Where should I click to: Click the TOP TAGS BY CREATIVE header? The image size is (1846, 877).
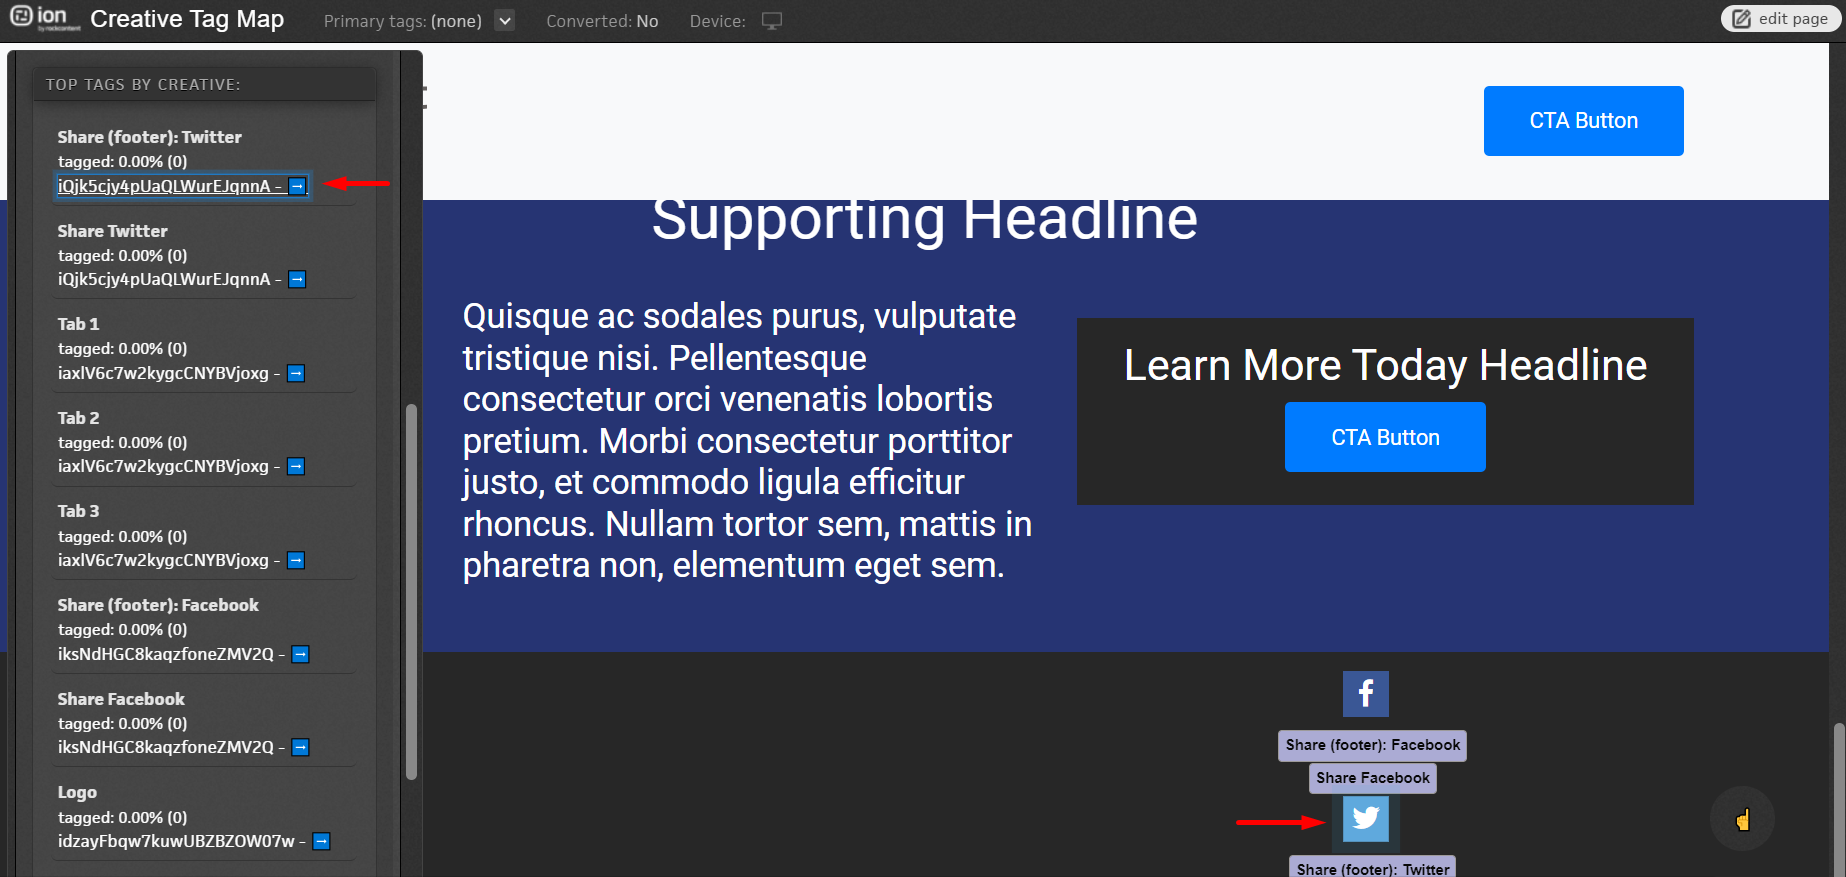click(x=143, y=85)
